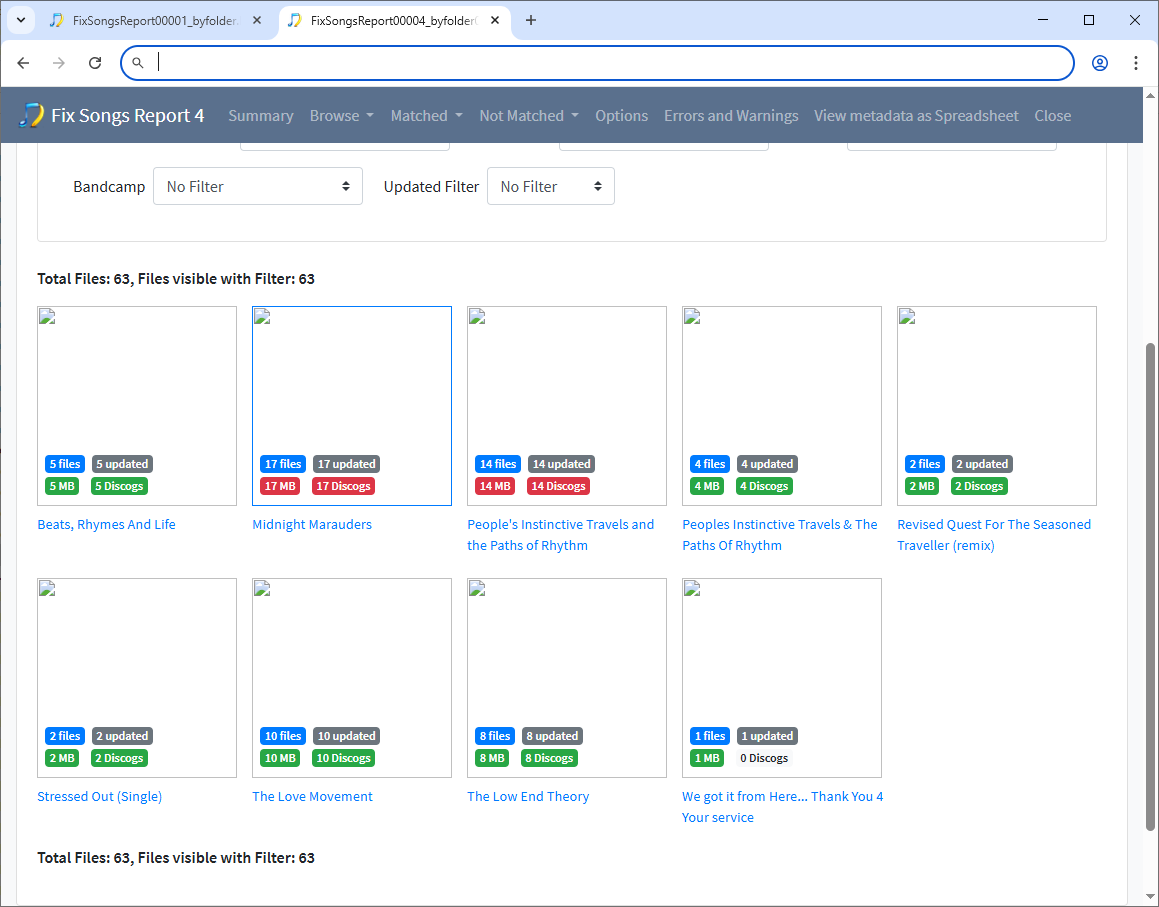Open The Love Movement album link
The width and height of the screenshot is (1159, 907).
point(312,796)
